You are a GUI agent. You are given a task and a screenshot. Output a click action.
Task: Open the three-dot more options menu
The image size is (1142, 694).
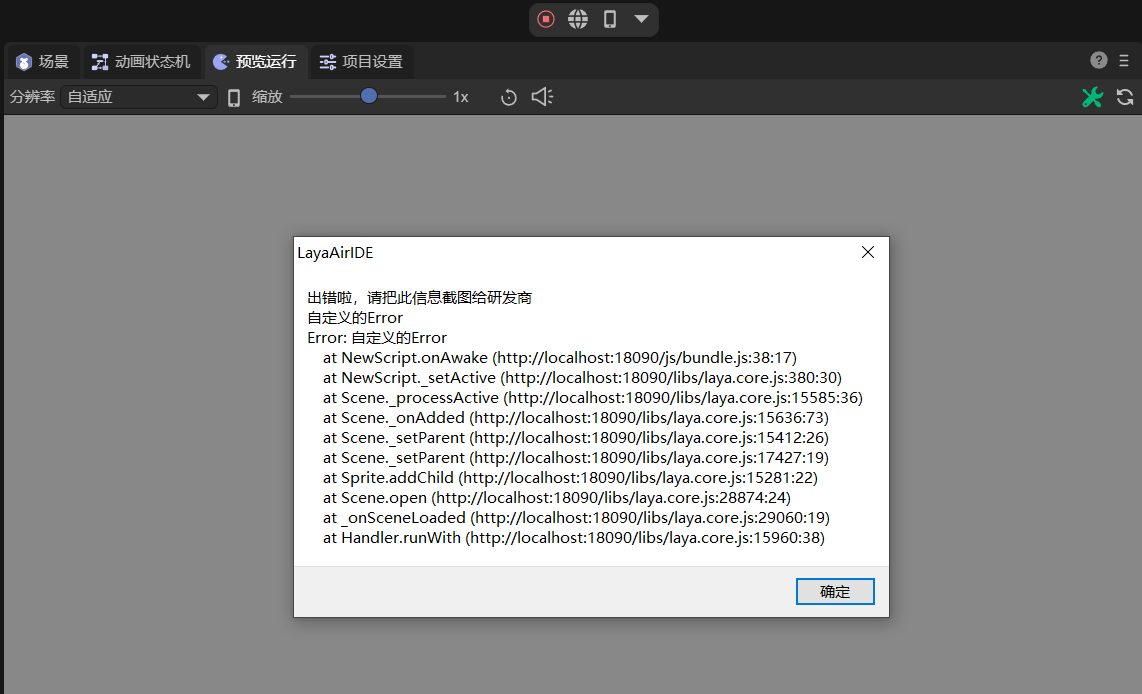[x=1125, y=60]
